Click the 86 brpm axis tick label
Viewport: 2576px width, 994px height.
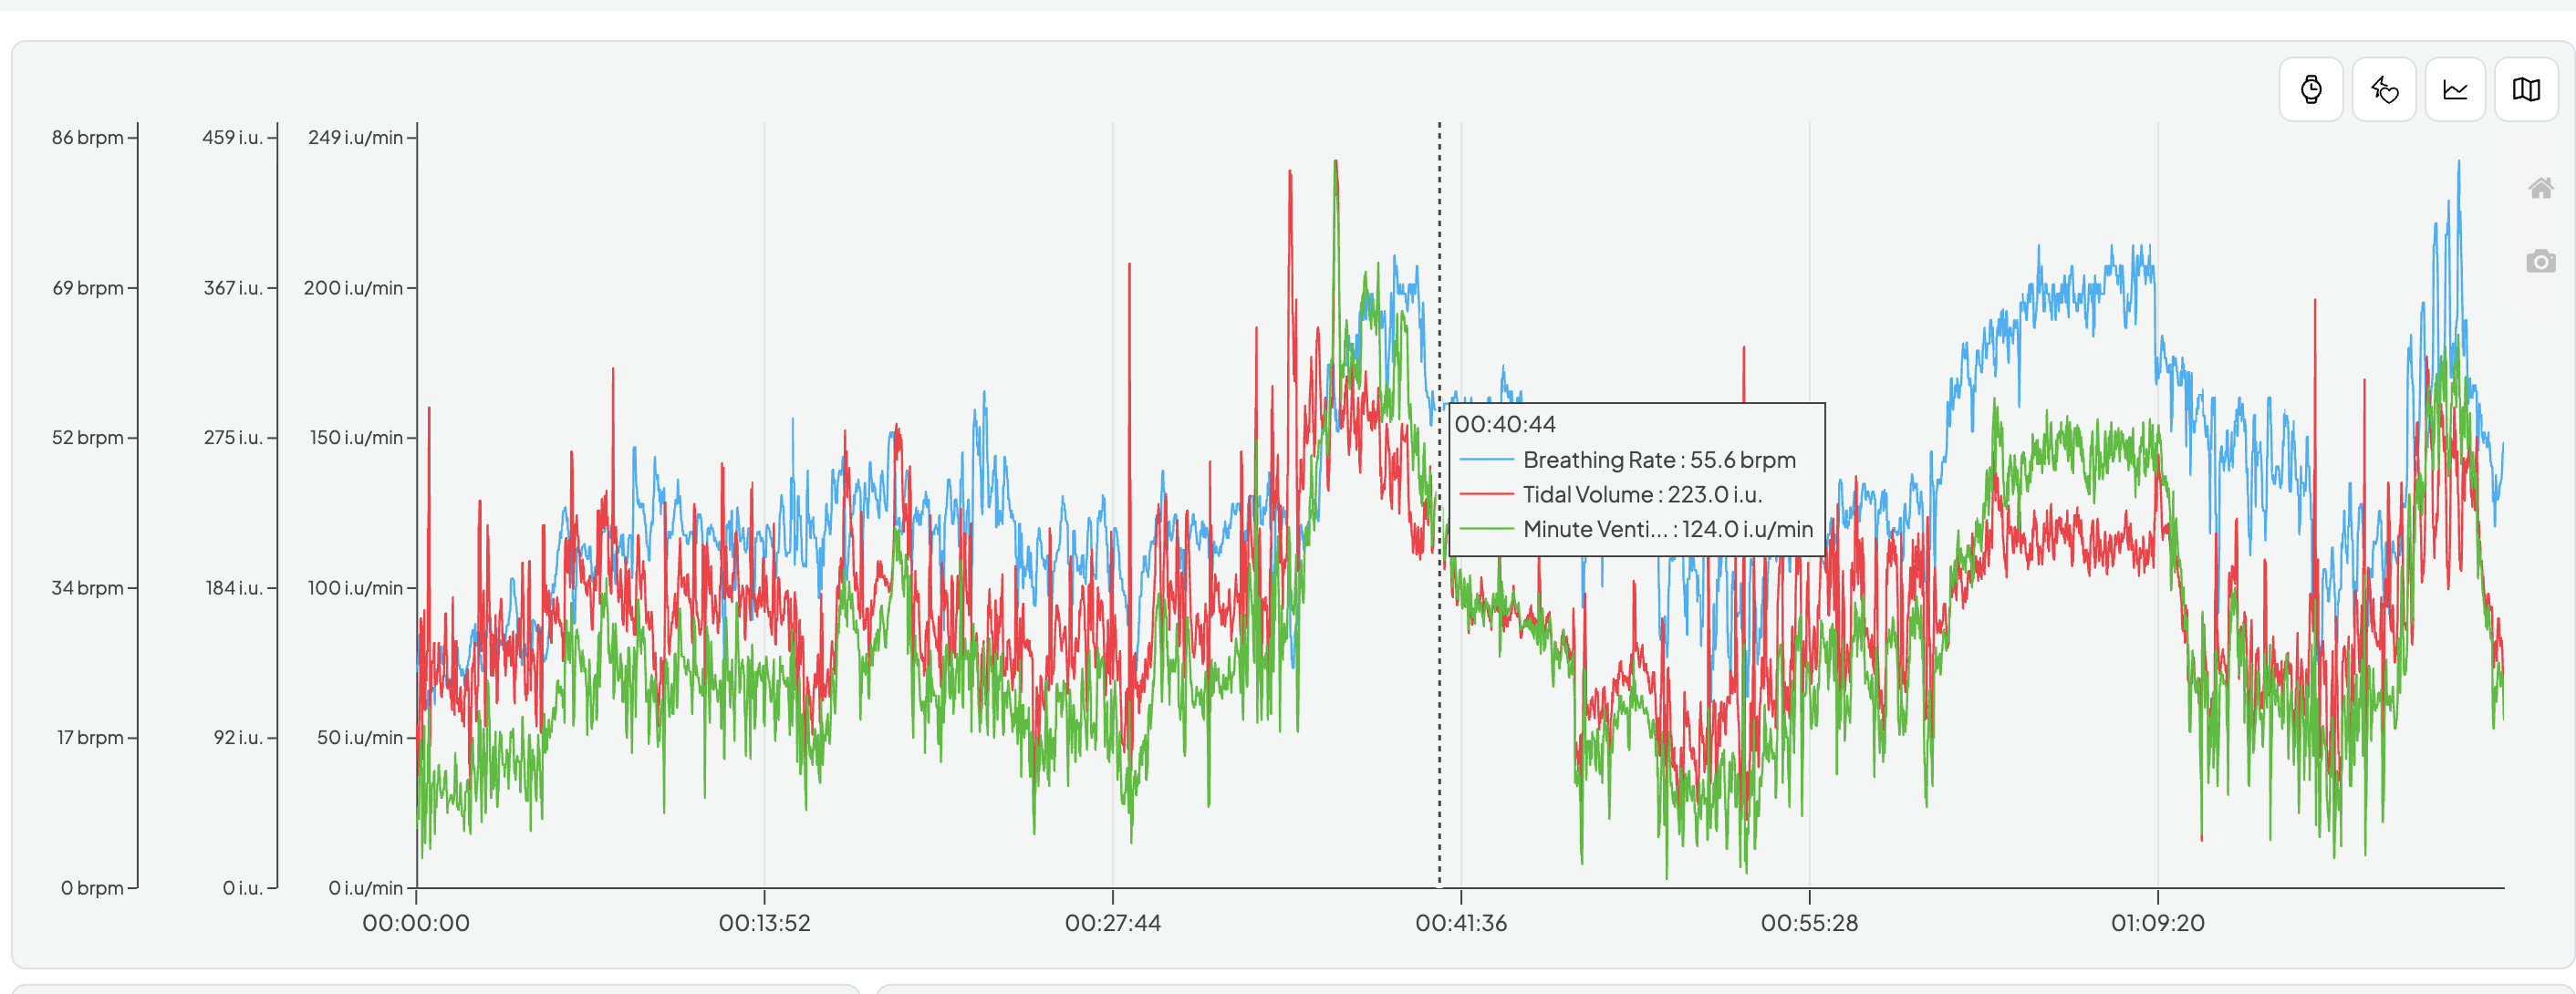[x=88, y=138]
